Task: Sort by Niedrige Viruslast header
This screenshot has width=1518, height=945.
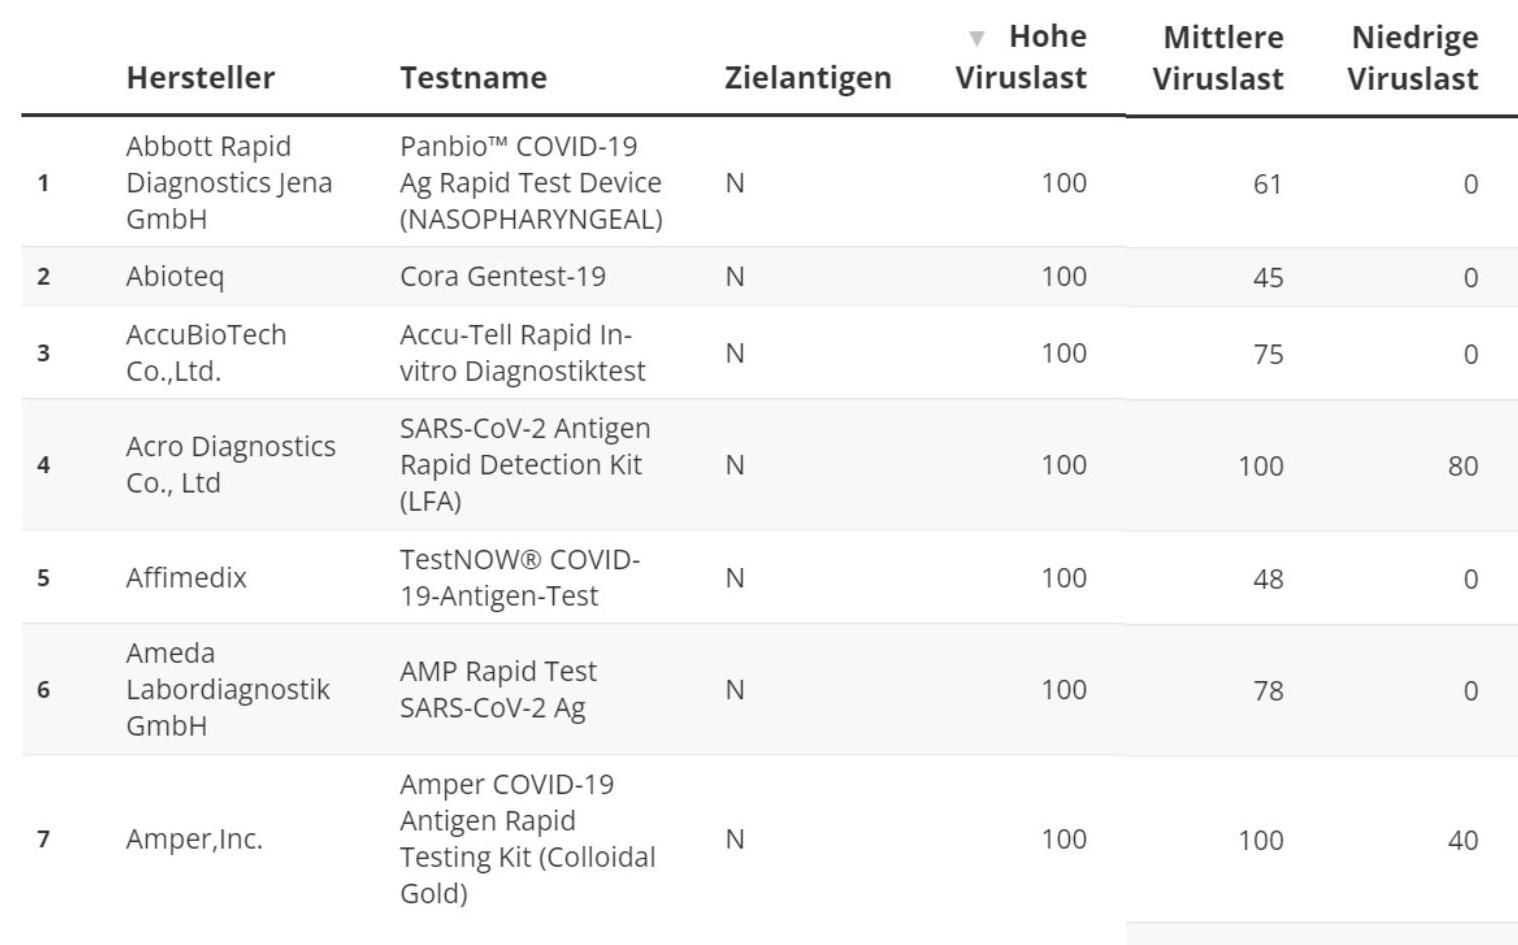Action: point(1412,58)
